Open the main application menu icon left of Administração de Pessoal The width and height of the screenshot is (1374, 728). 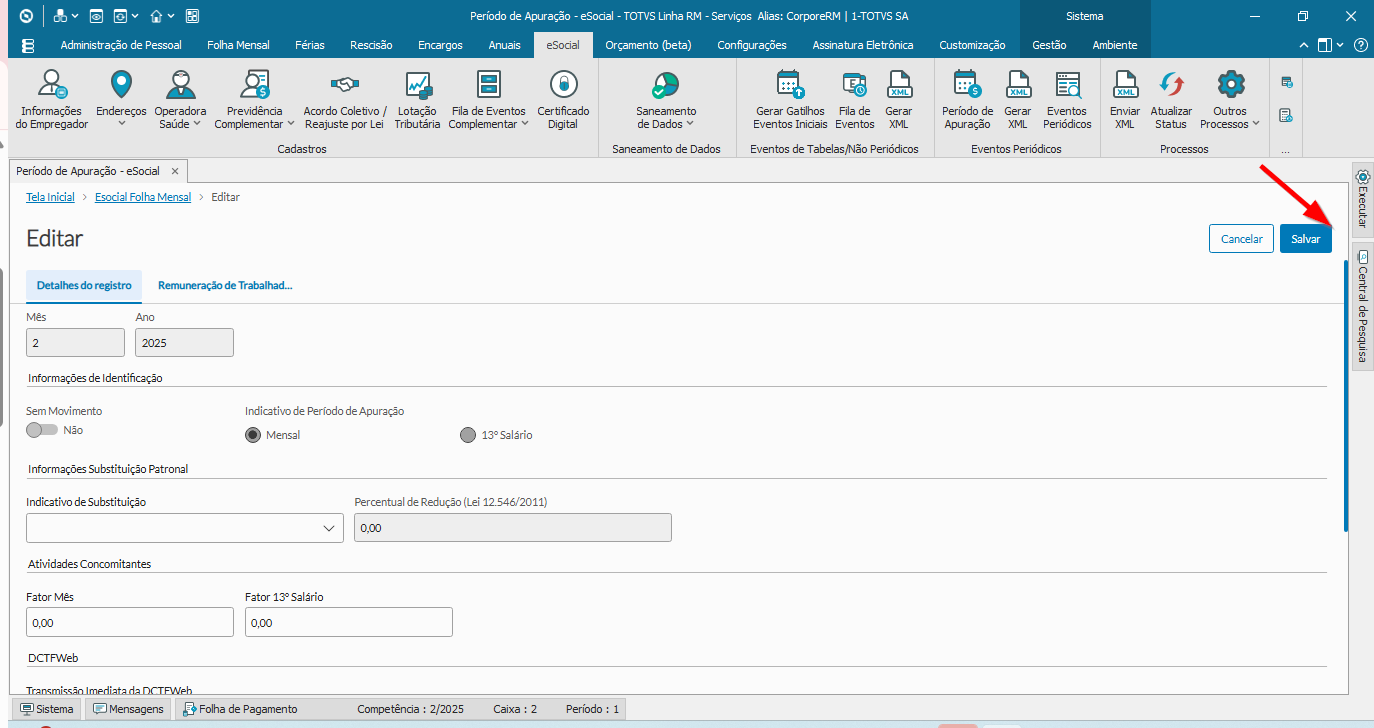tap(28, 45)
